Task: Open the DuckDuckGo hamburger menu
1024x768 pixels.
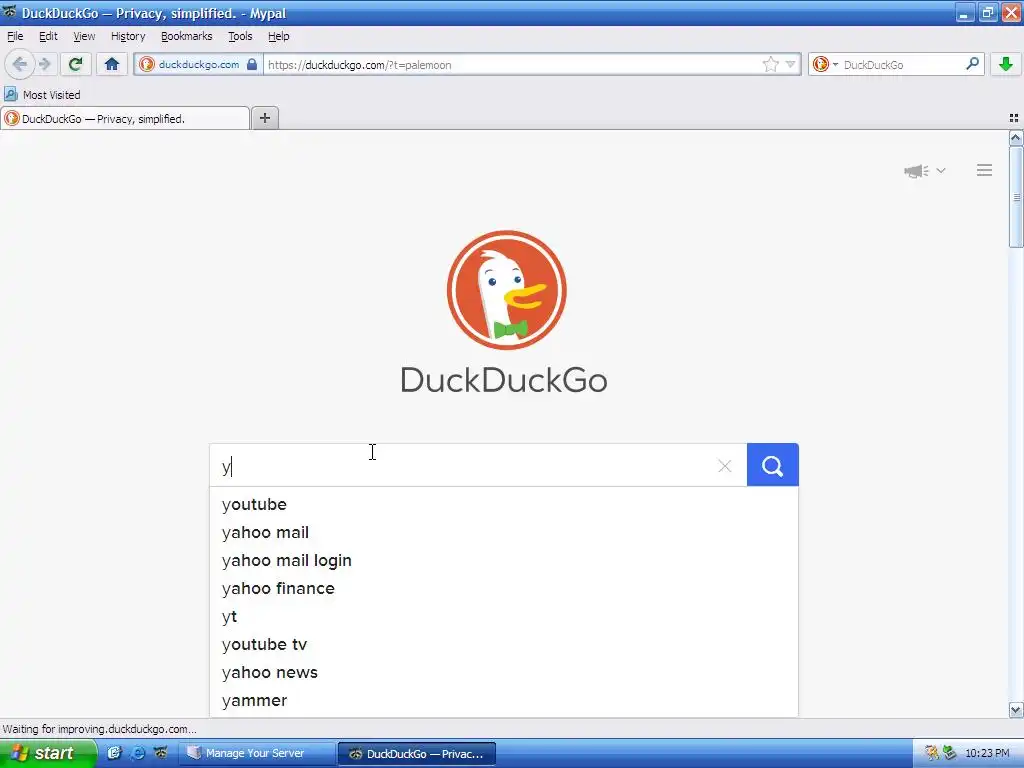Action: pos(984,170)
